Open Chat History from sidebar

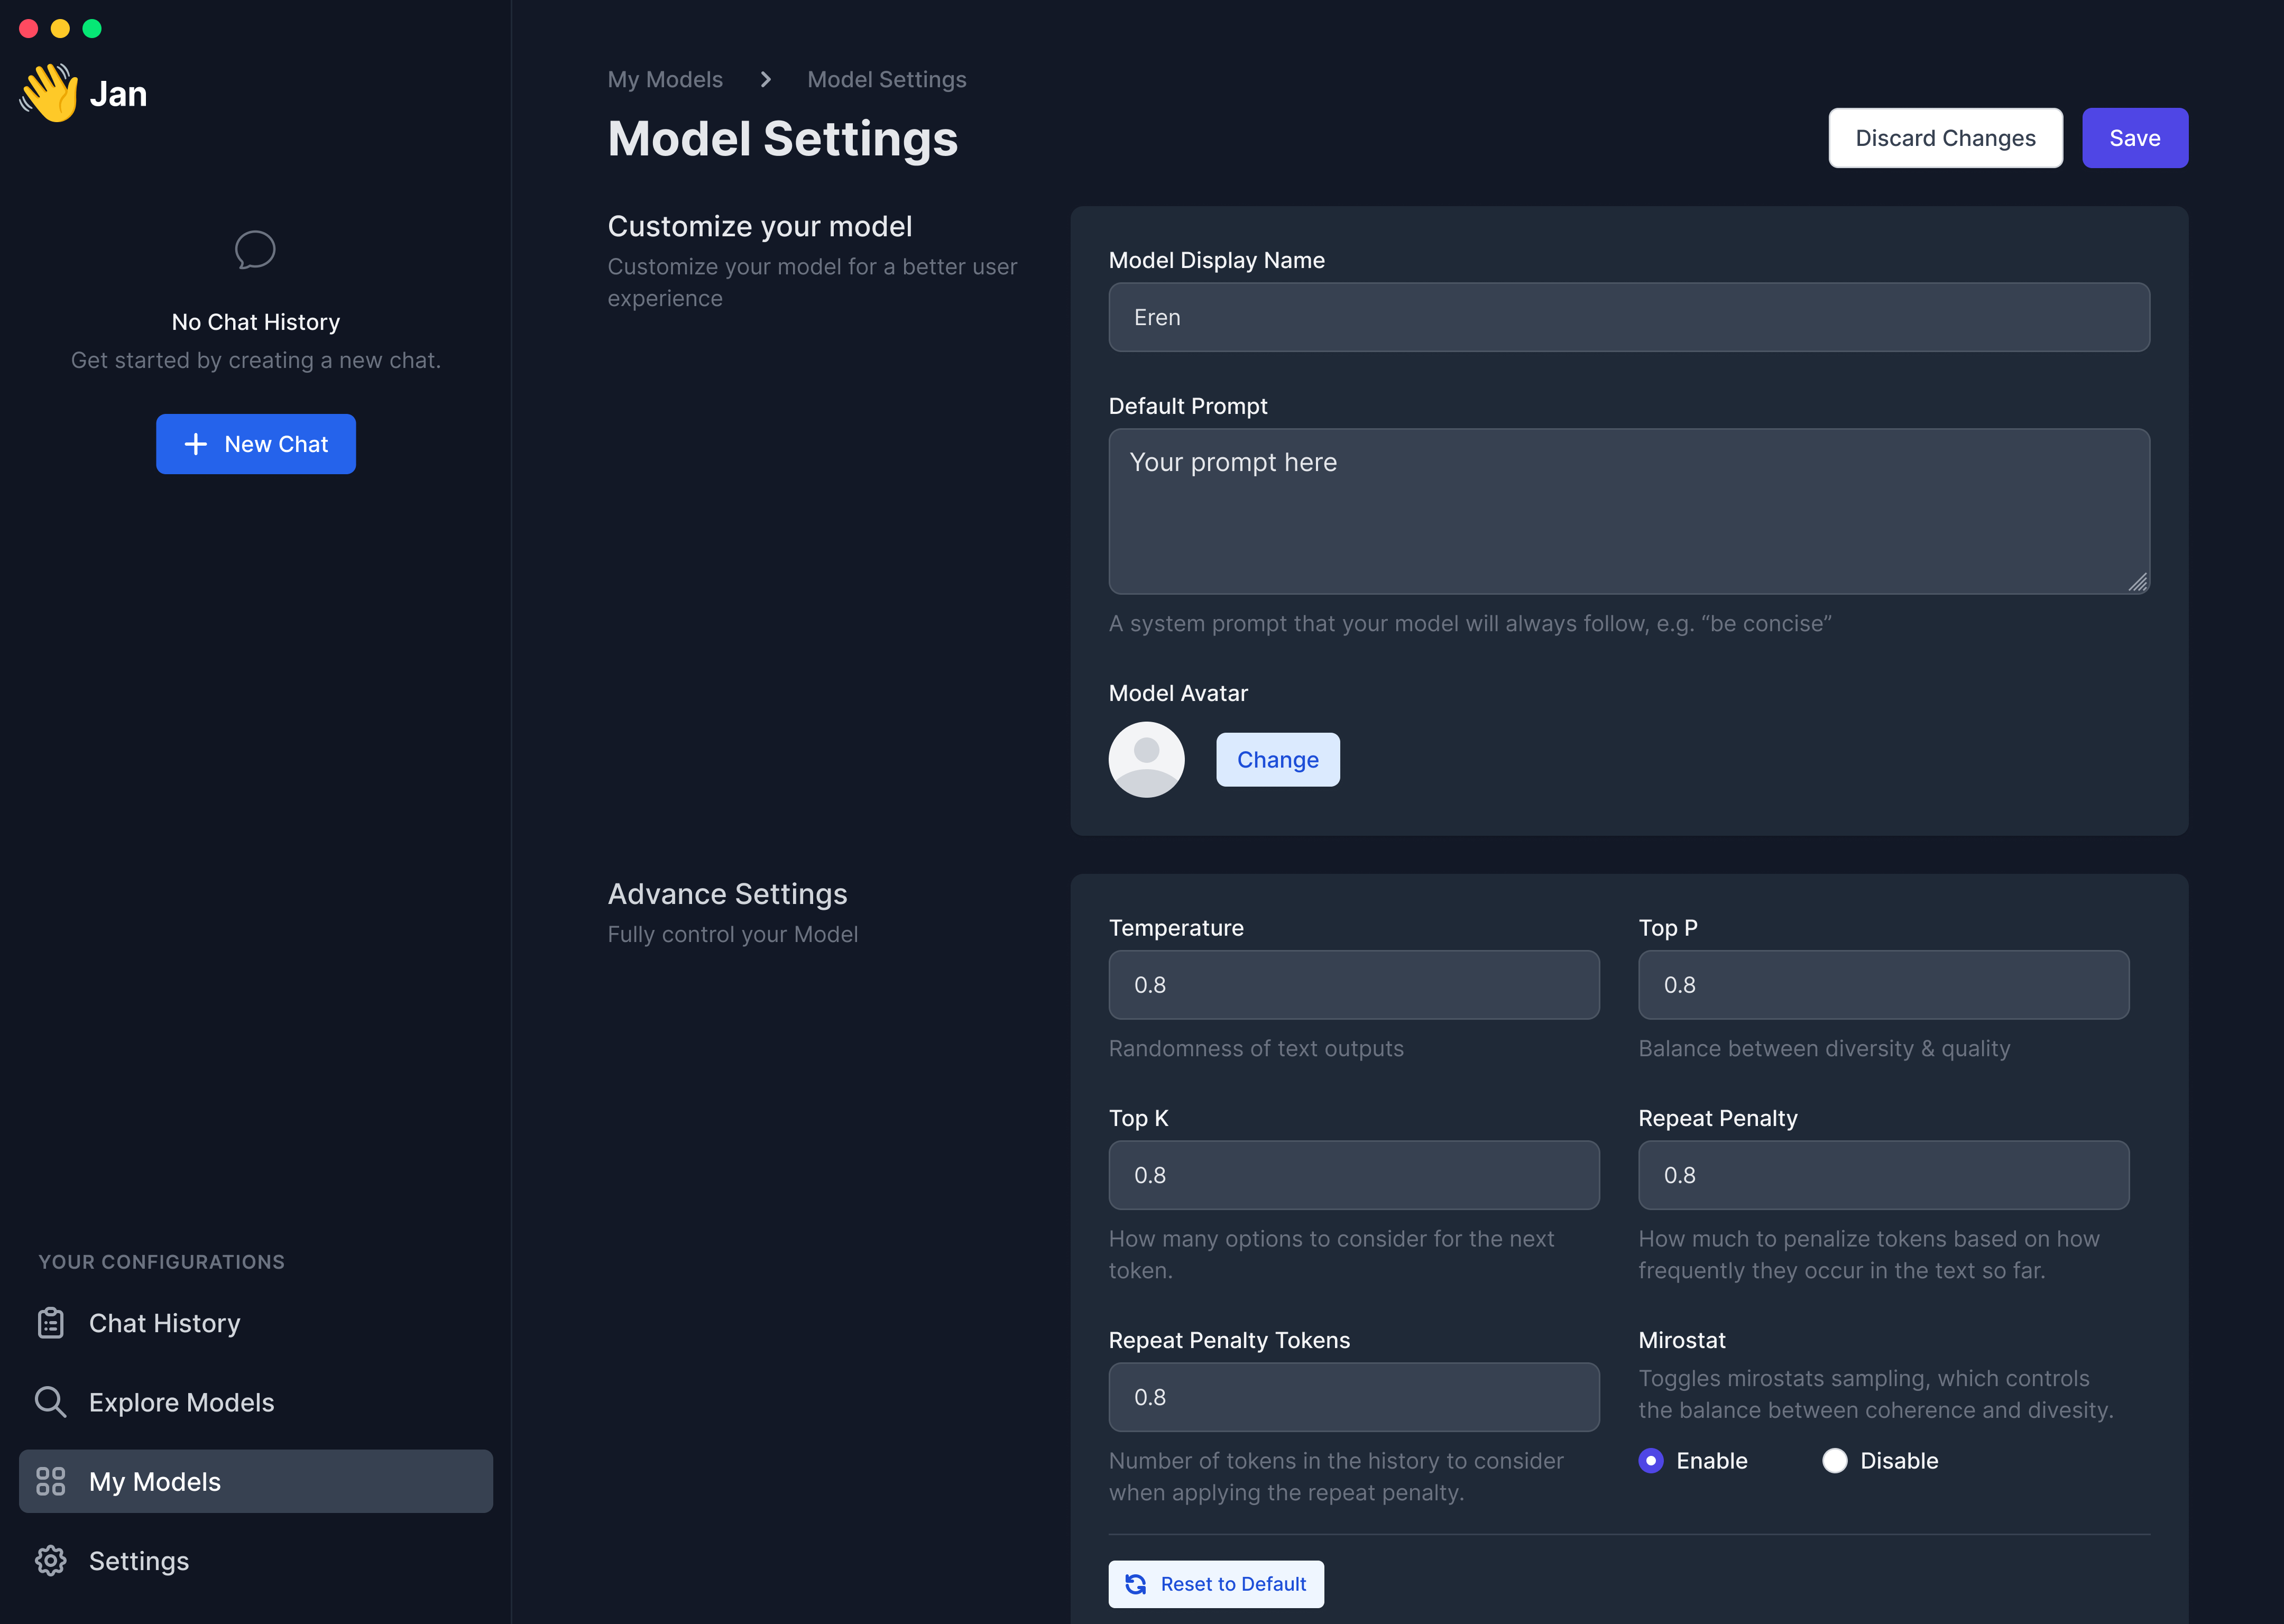pos(164,1323)
